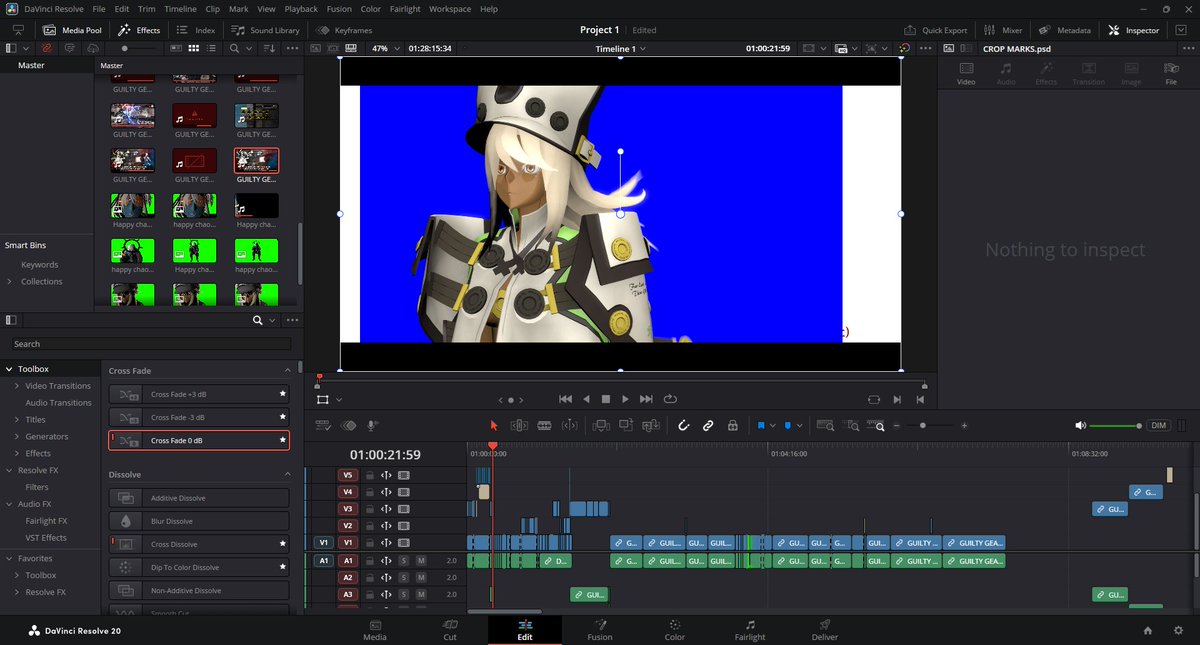This screenshot has width=1200, height=645.
Task: Toggle timeline Snapping magnet
Action: pyautogui.click(x=684, y=425)
